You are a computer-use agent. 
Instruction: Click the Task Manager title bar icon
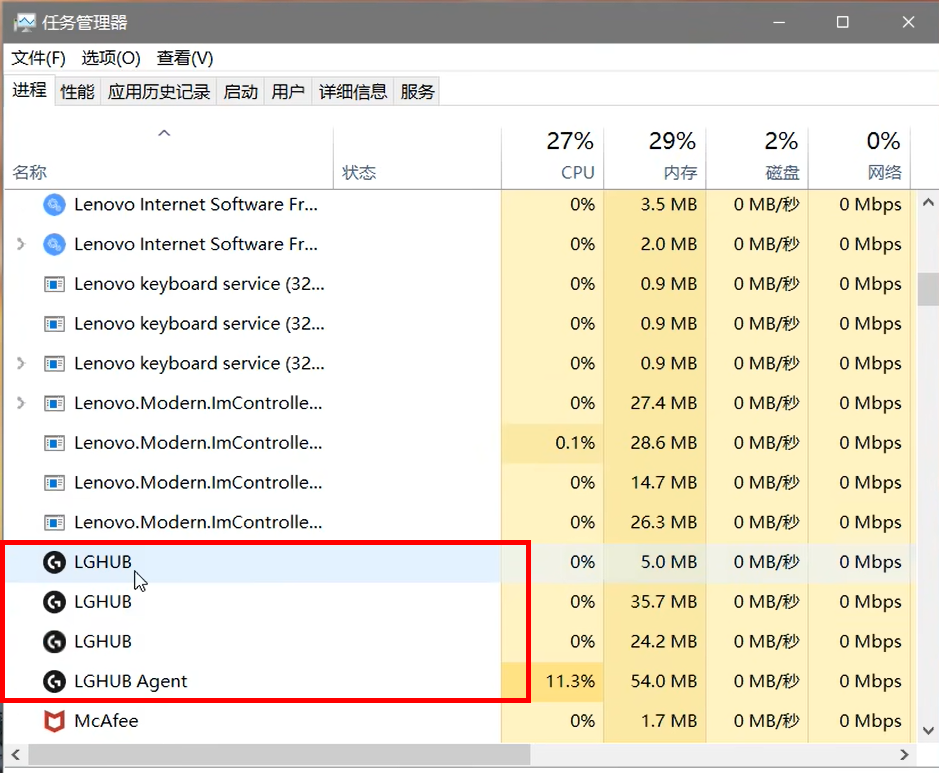25,23
